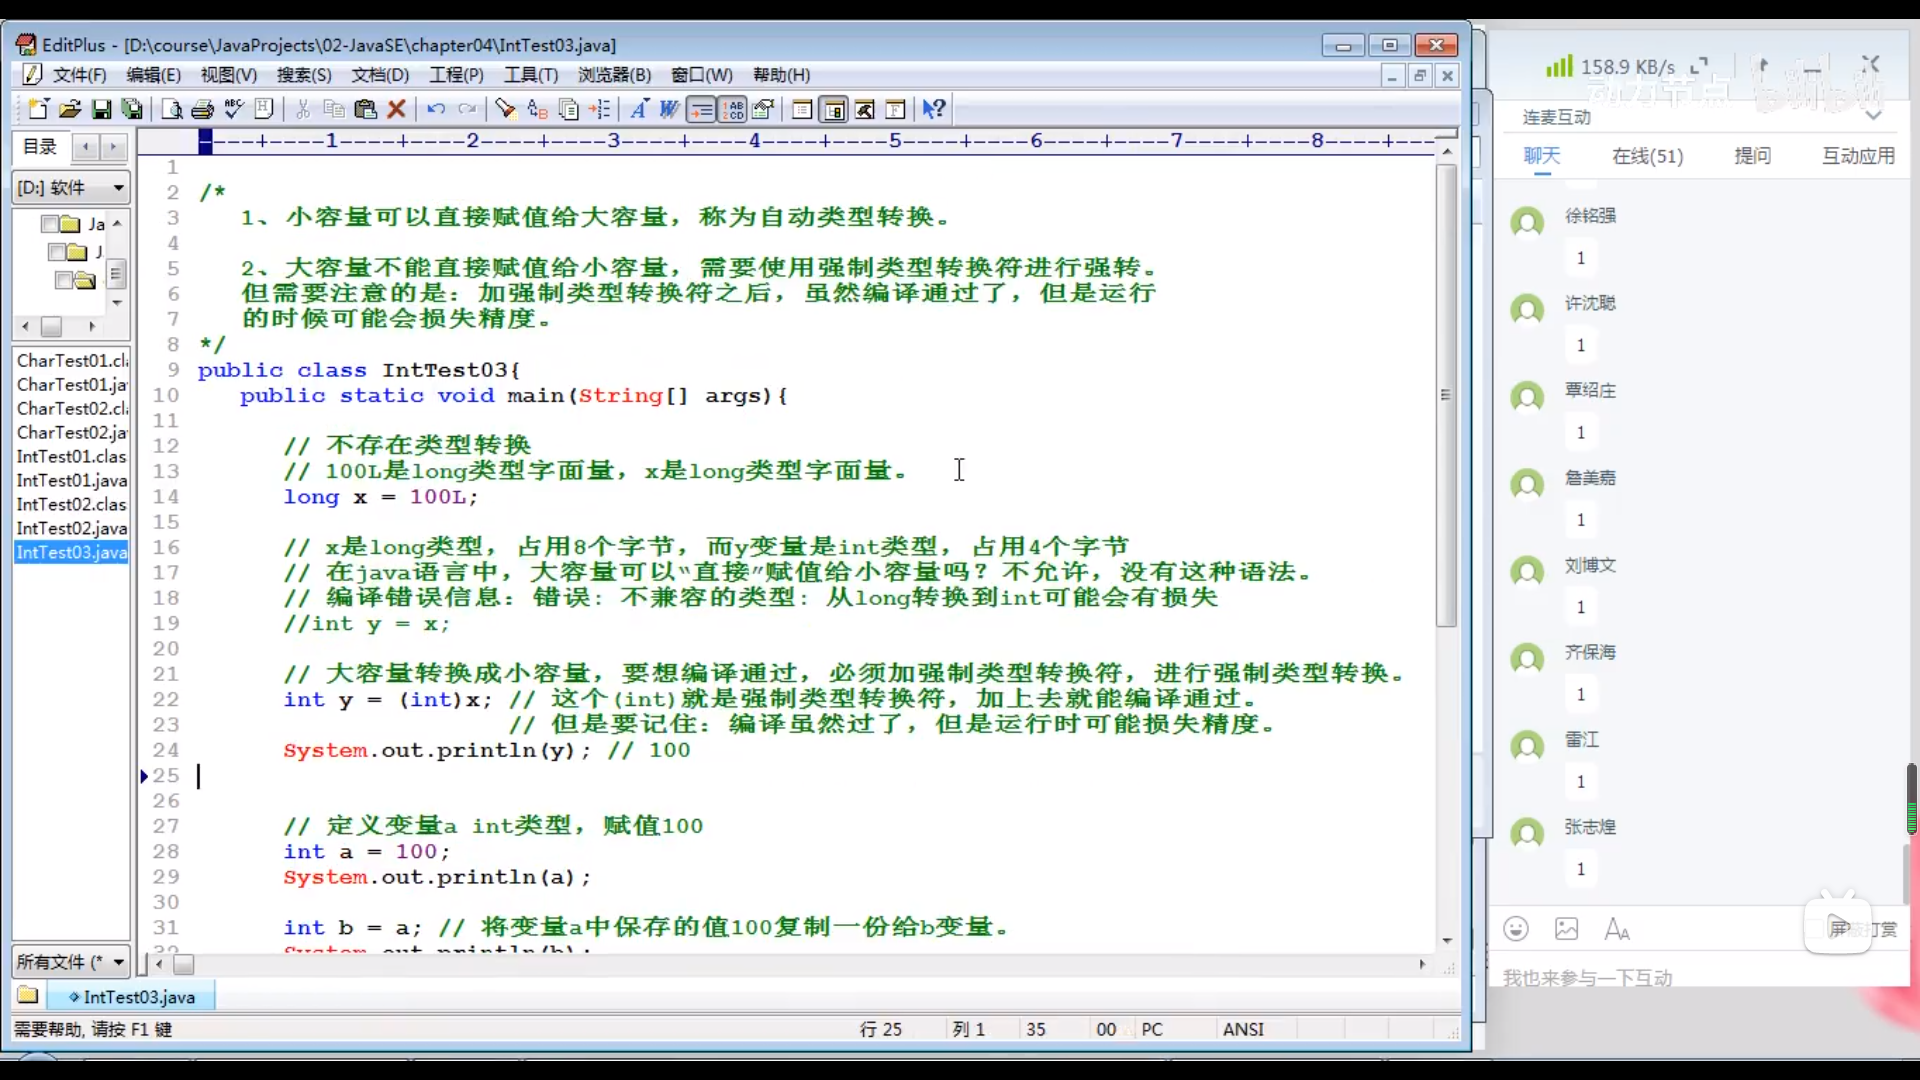Click the editor vertical scrollbar thumb
The width and height of the screenshot is (1920, 1080).
click(x=1446, y=395)
